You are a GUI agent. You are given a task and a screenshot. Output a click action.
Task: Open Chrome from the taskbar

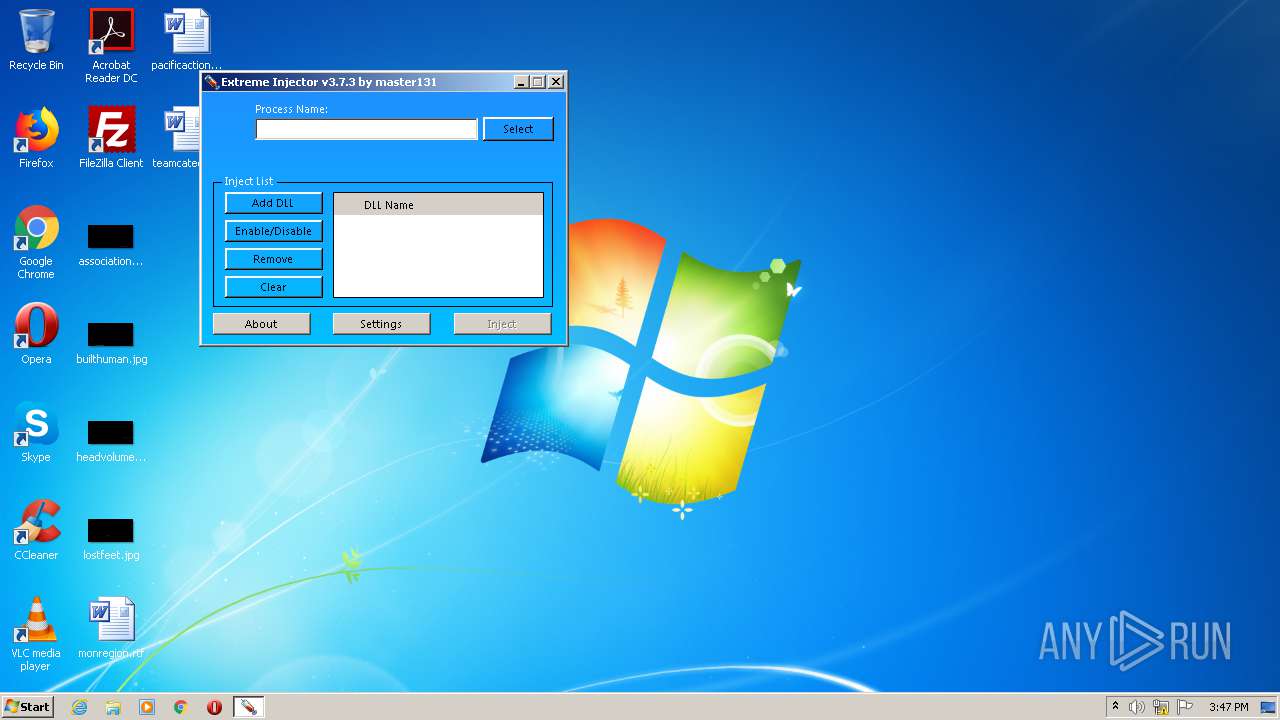click(180, 707)
